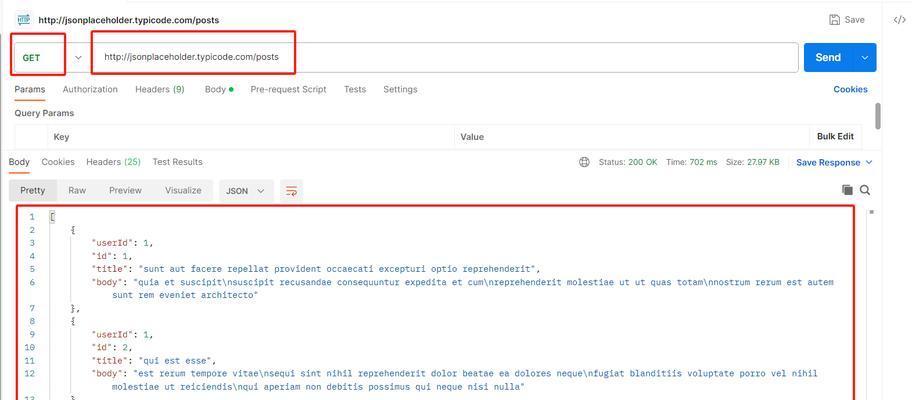Image resolution: width=912 pixels, height=400 pixels.
Task: Click the globe network icon near Status
Action: (x=585, y=162)
